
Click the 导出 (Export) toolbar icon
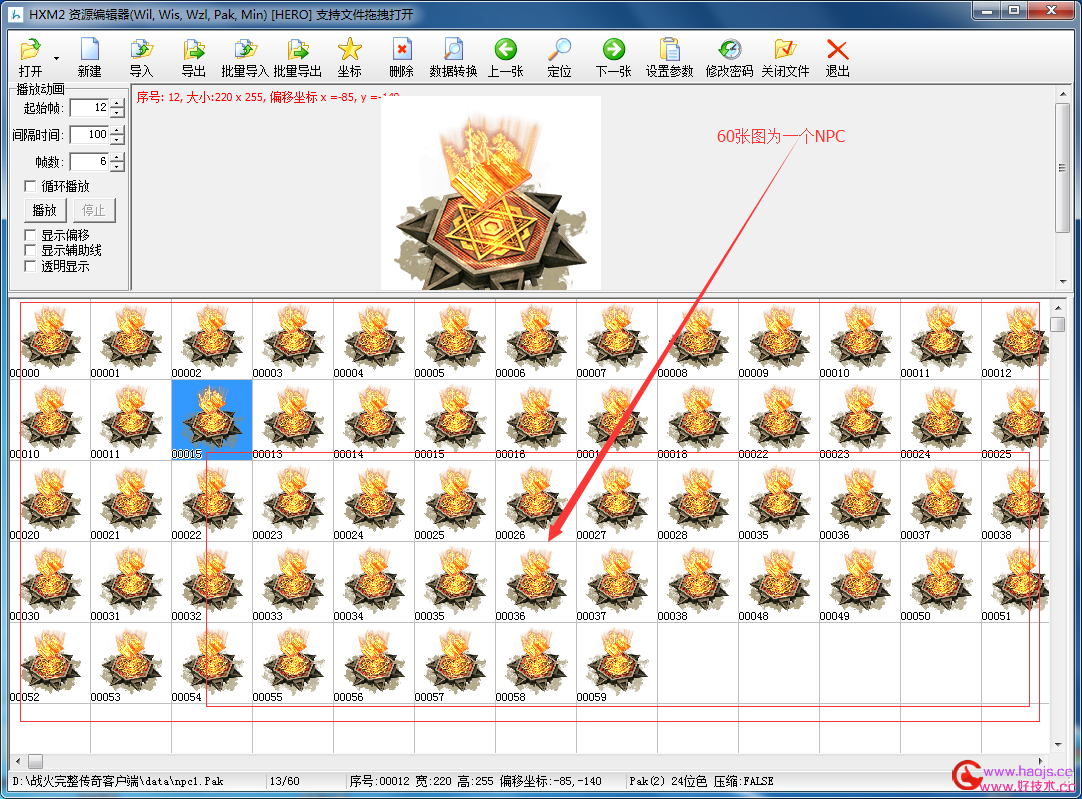194,50
